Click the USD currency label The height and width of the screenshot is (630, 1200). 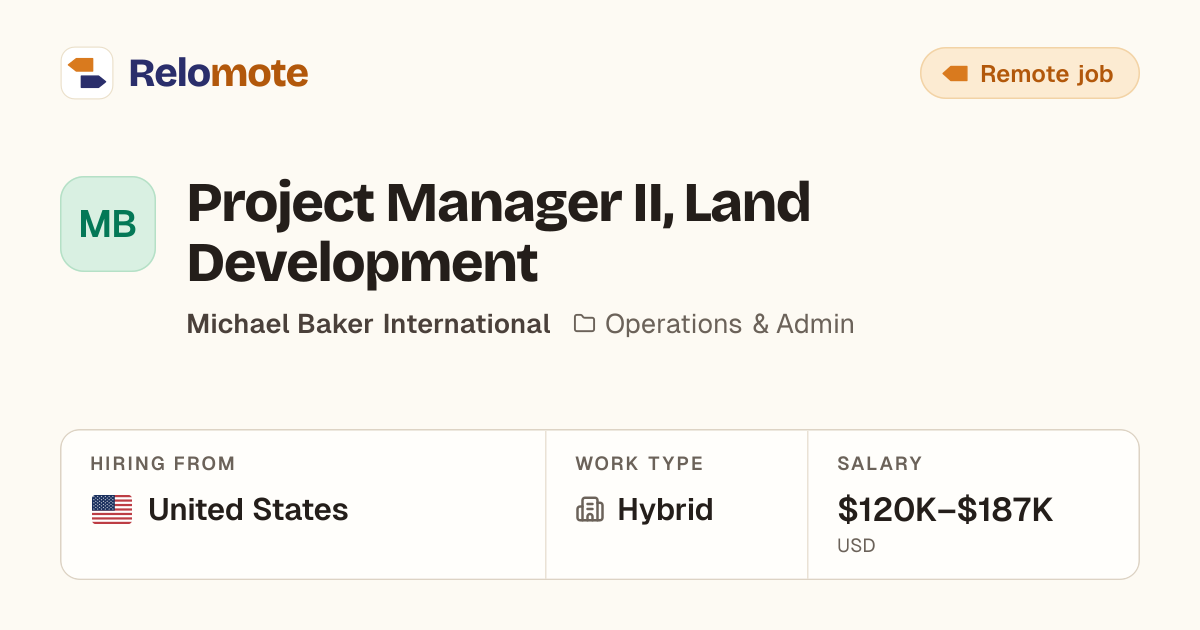click(856, 546)
